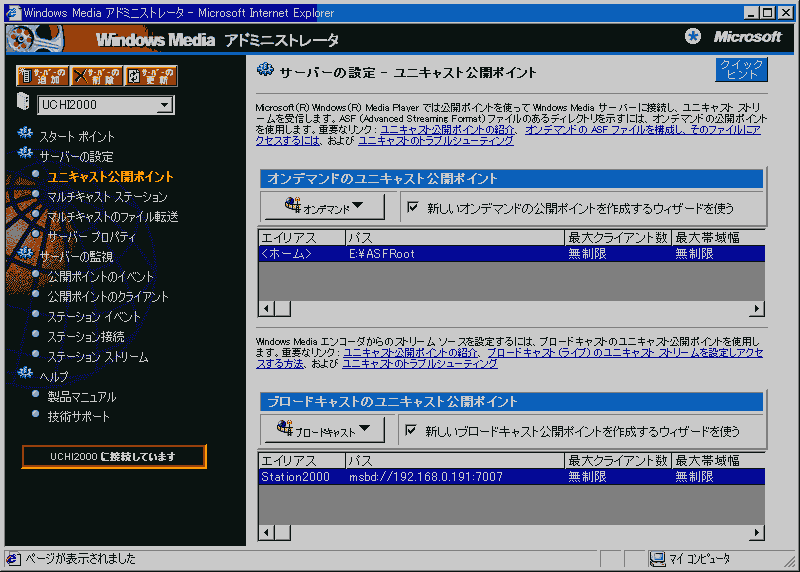Viewport: 800px width, 572px height.
Task: Open first ユニキャスト公開ポイントの紹介 link
Action: click(447, 130)
